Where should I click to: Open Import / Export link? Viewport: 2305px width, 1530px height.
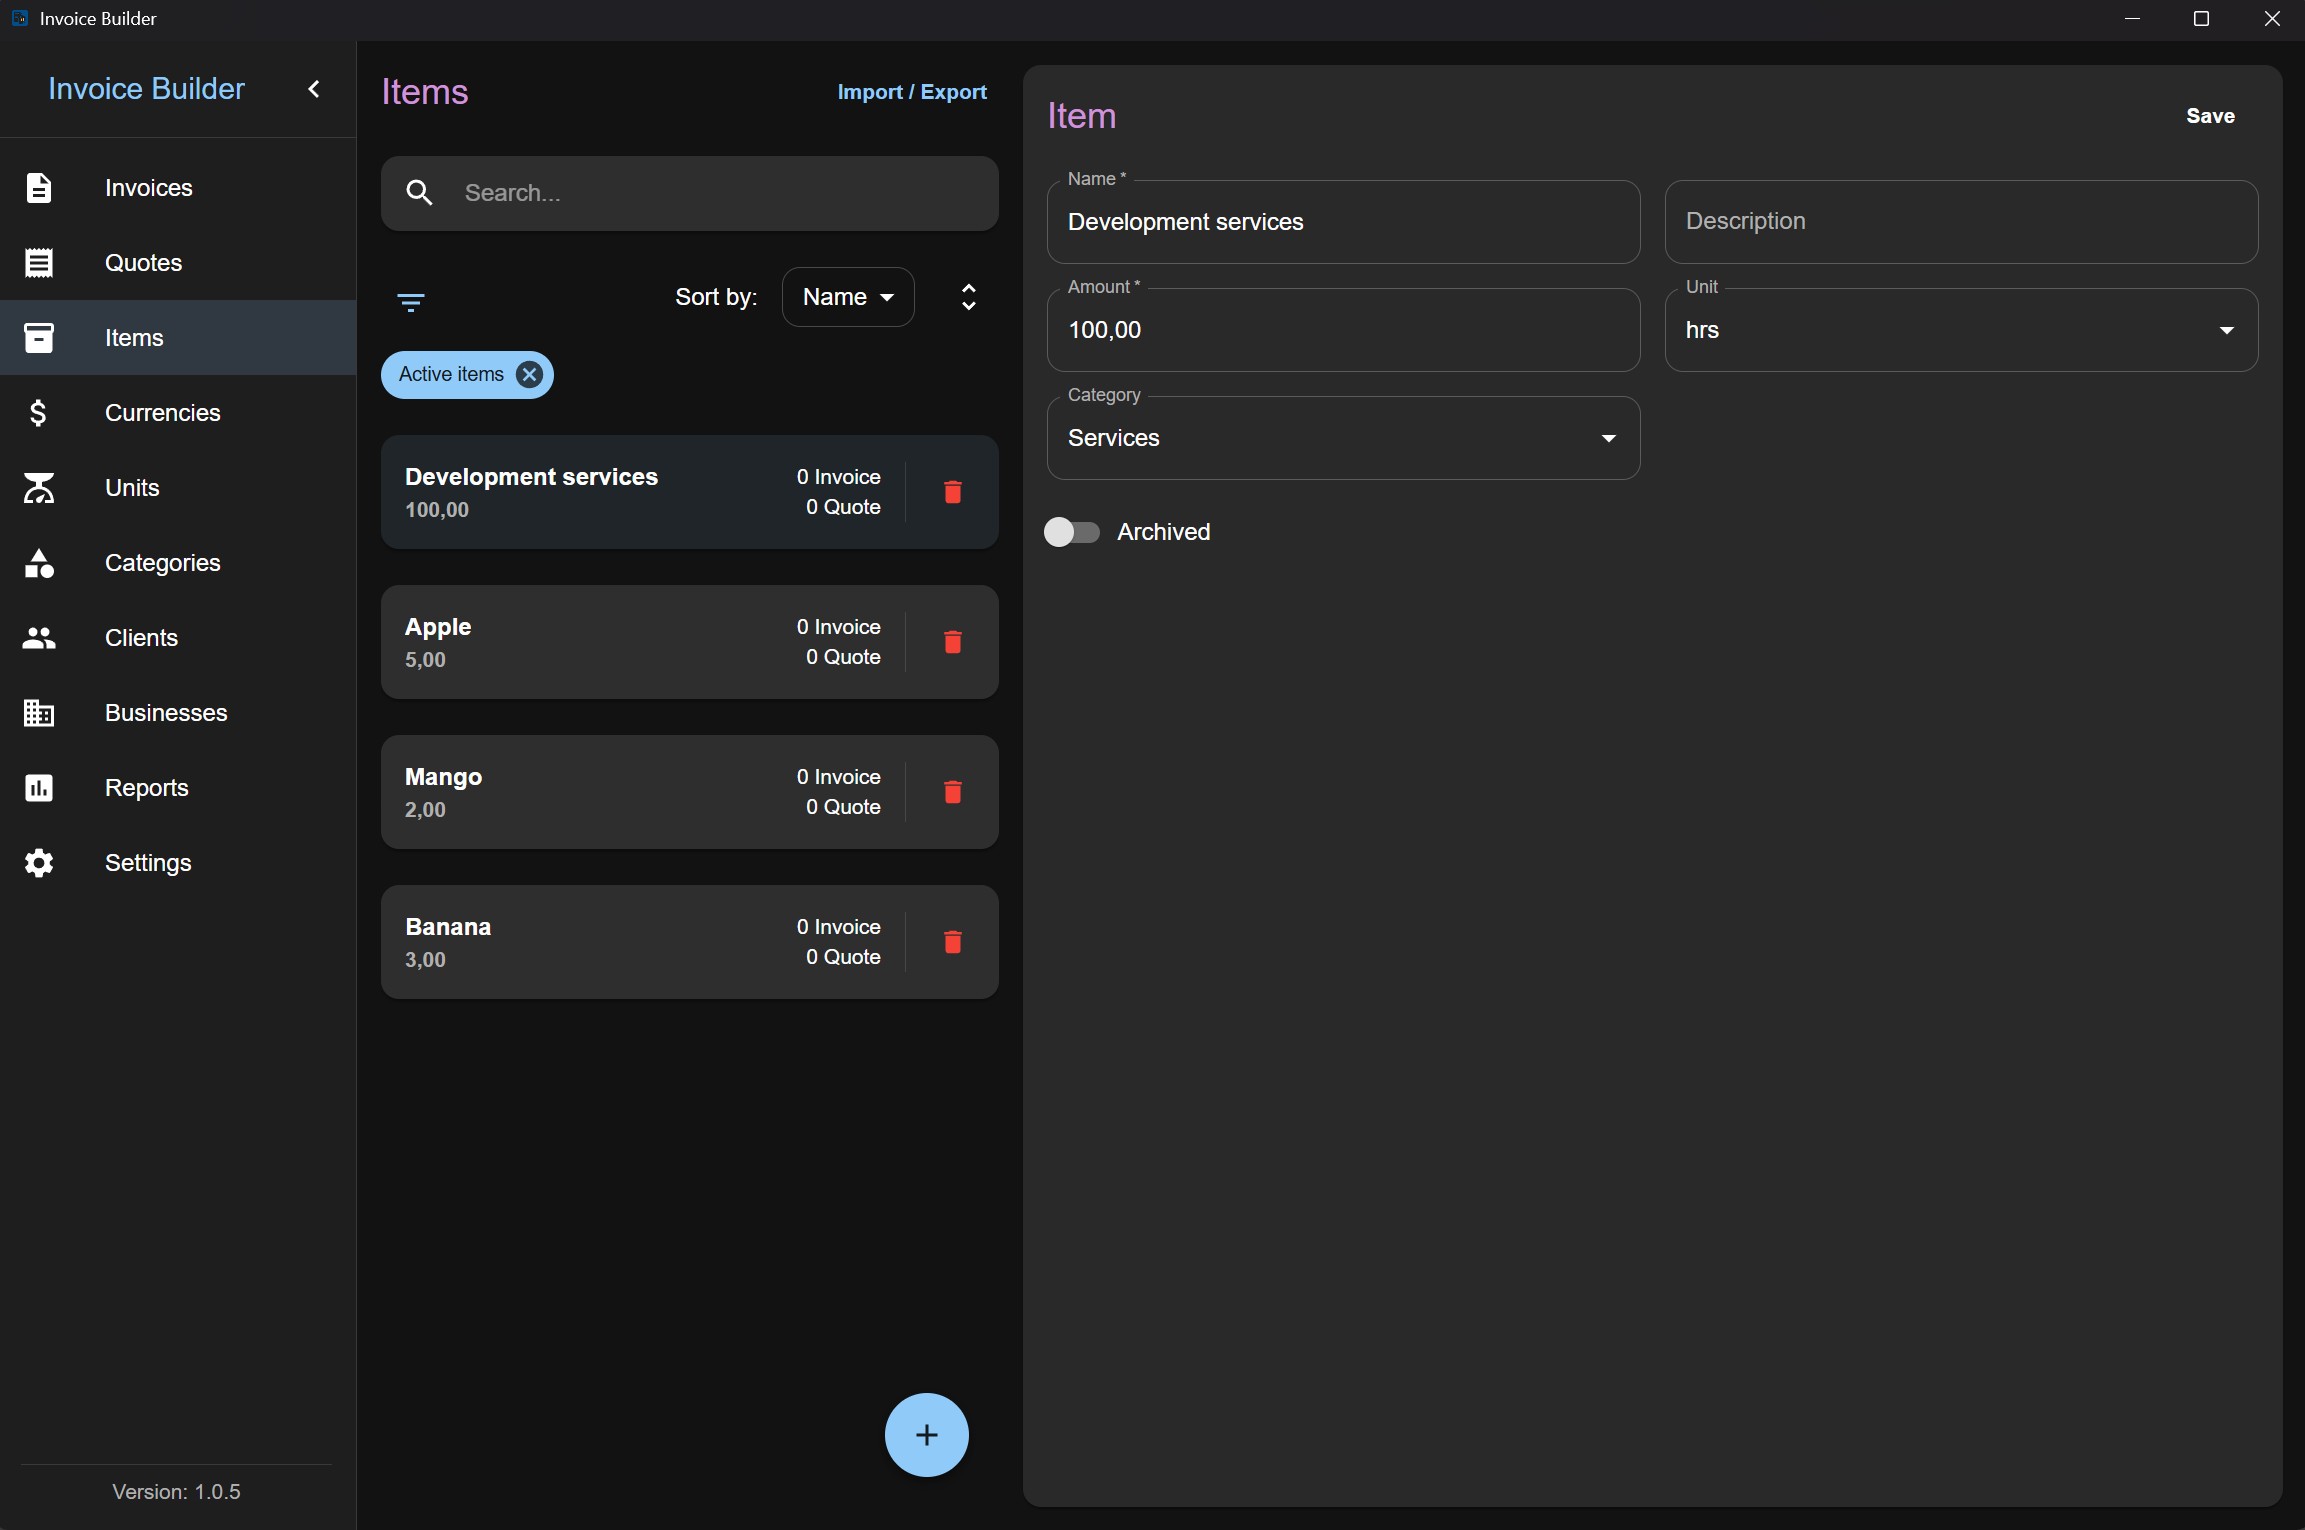pyautogui.click(x=912, y=92)
